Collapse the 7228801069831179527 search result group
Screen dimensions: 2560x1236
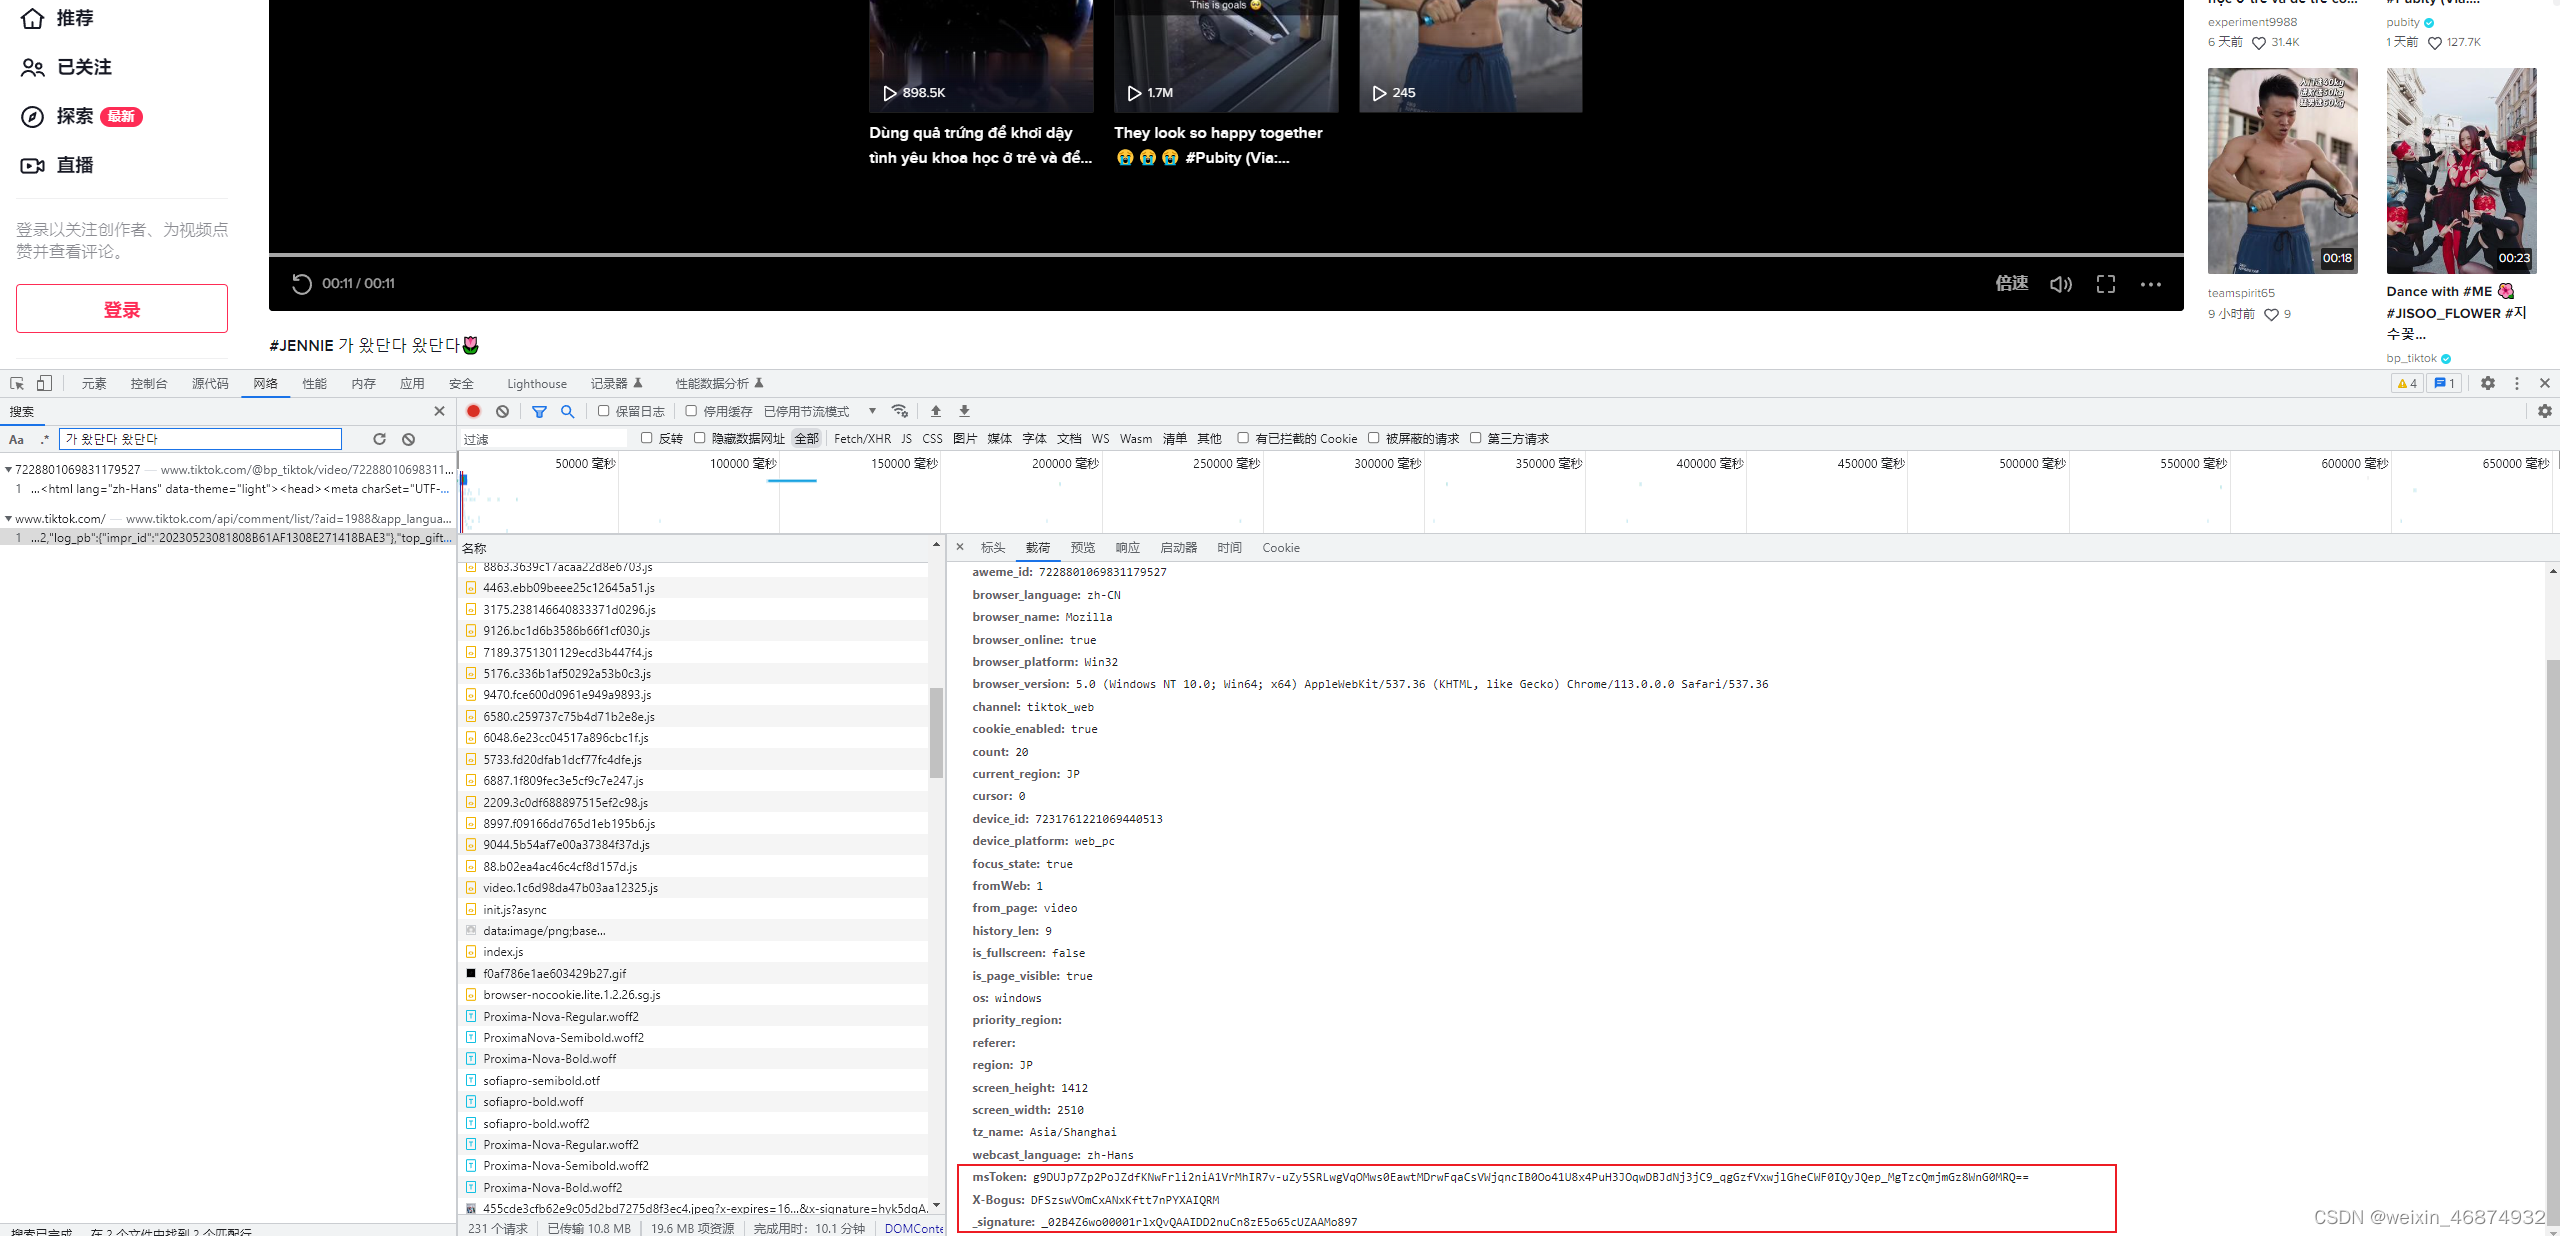coord(9,469)
